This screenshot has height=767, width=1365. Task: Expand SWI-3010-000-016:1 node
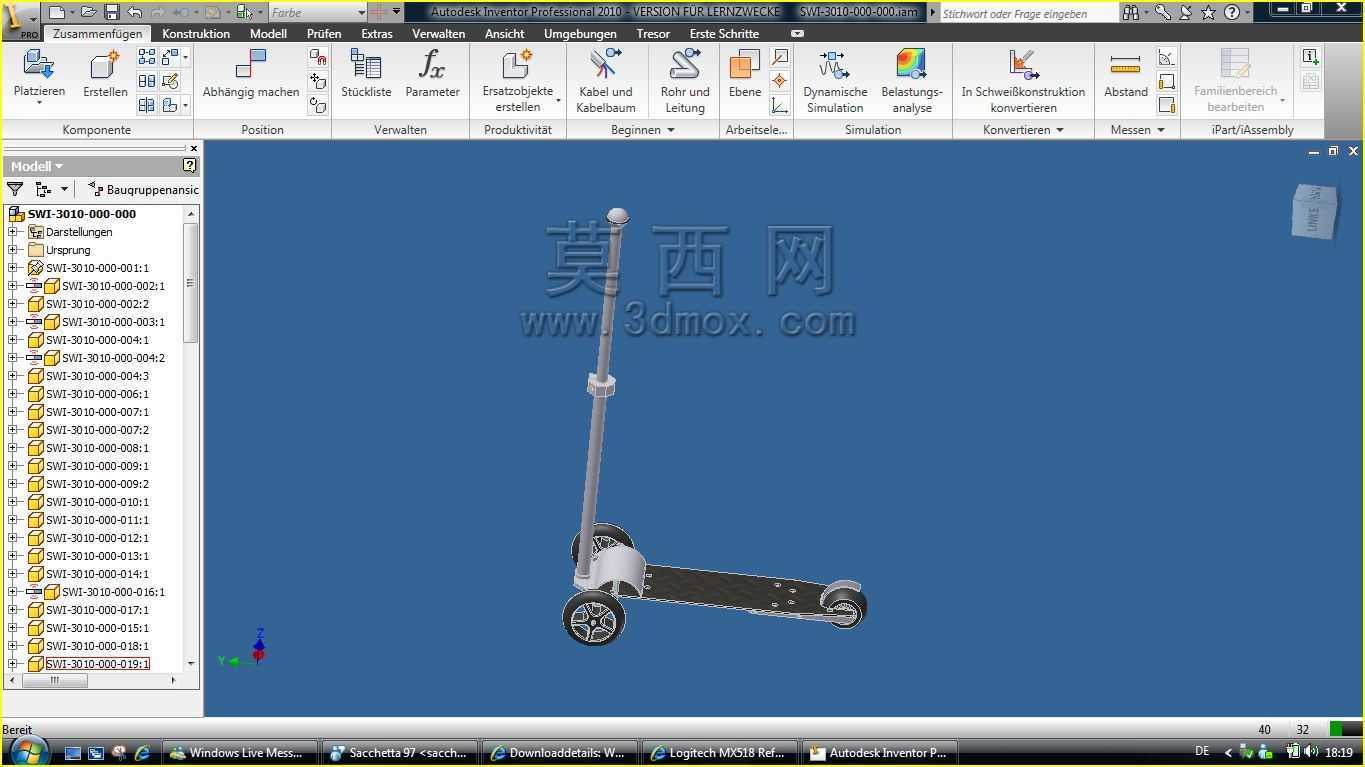[13, 592]
